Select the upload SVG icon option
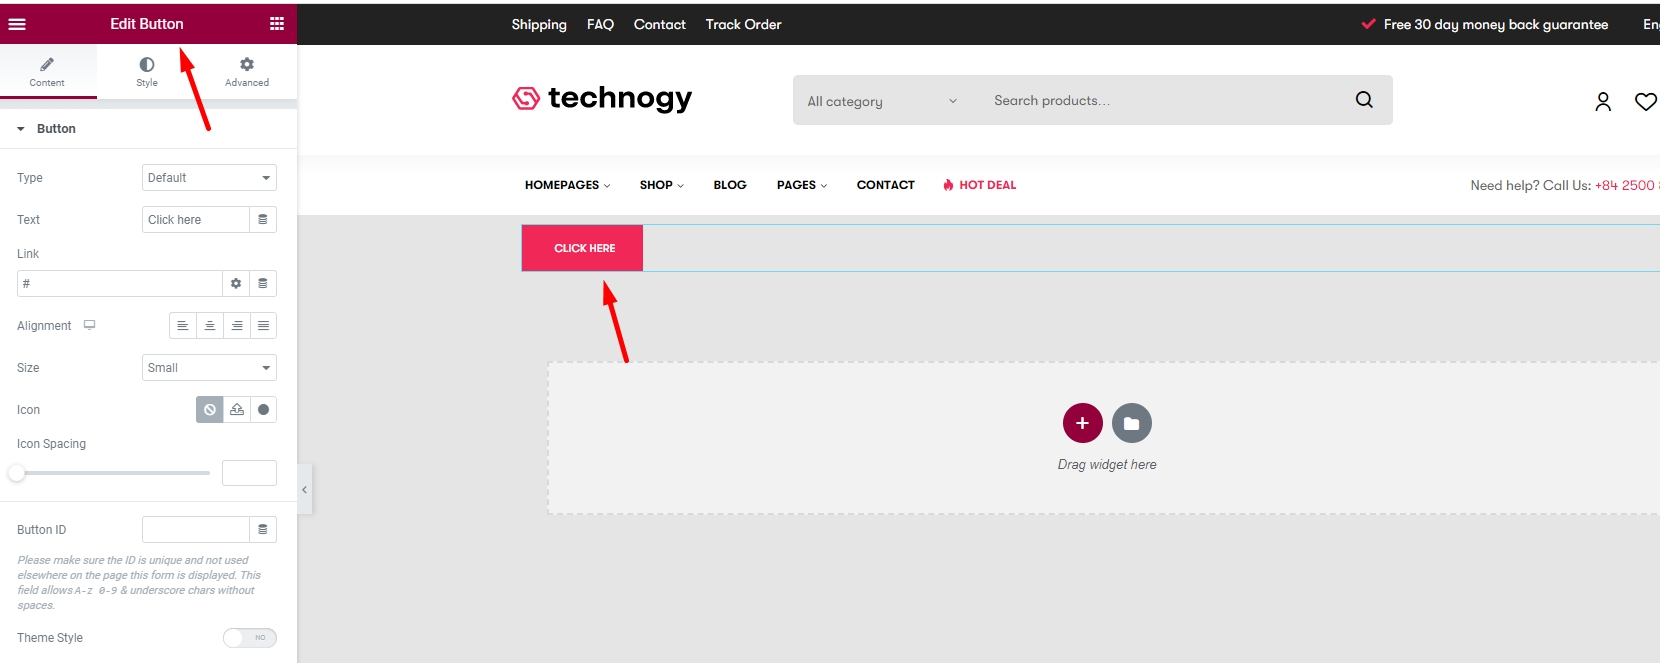This screenshot has width=1660, height=663. coord(237,410)
